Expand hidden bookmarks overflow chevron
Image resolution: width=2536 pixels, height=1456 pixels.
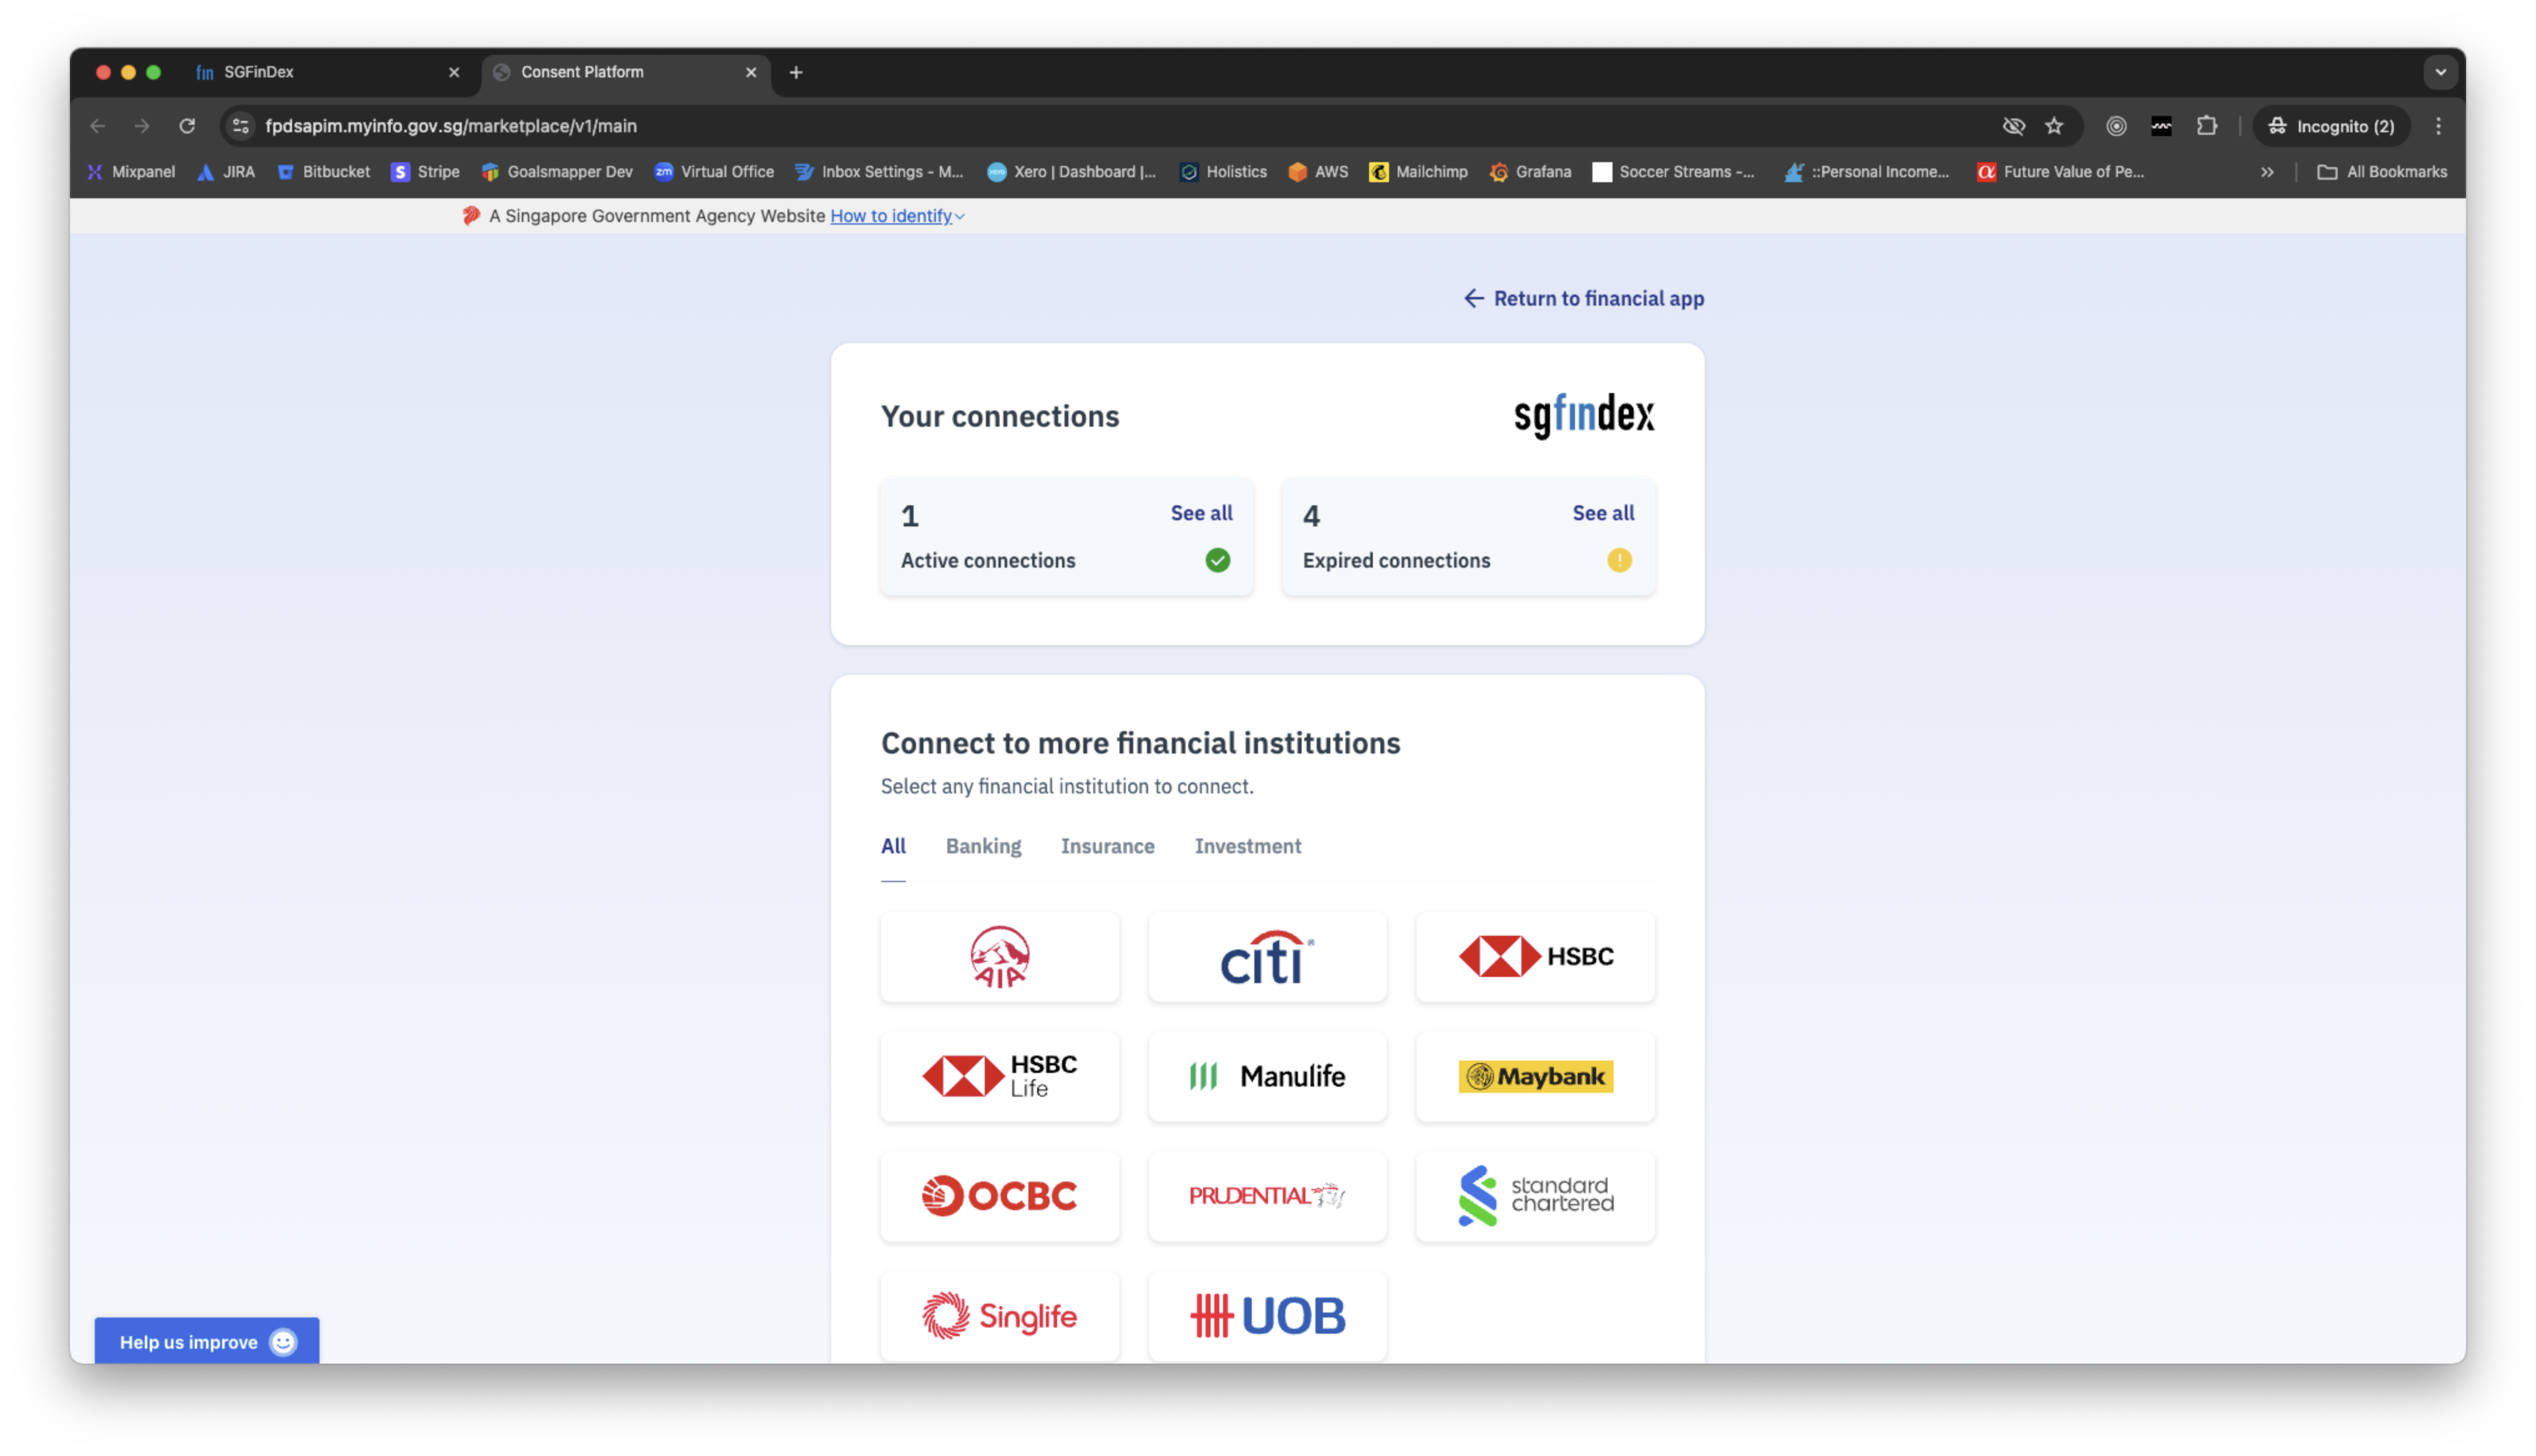[x=2267, y=172]
